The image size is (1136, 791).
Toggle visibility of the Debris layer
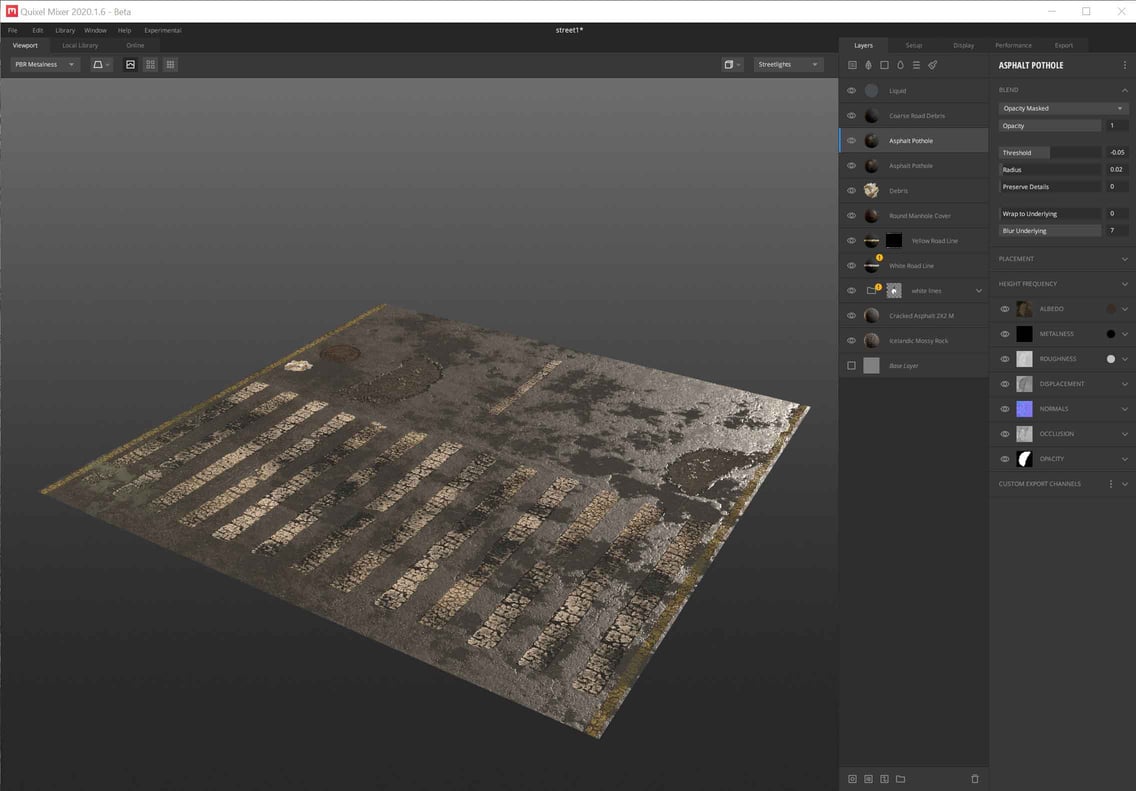851,191
